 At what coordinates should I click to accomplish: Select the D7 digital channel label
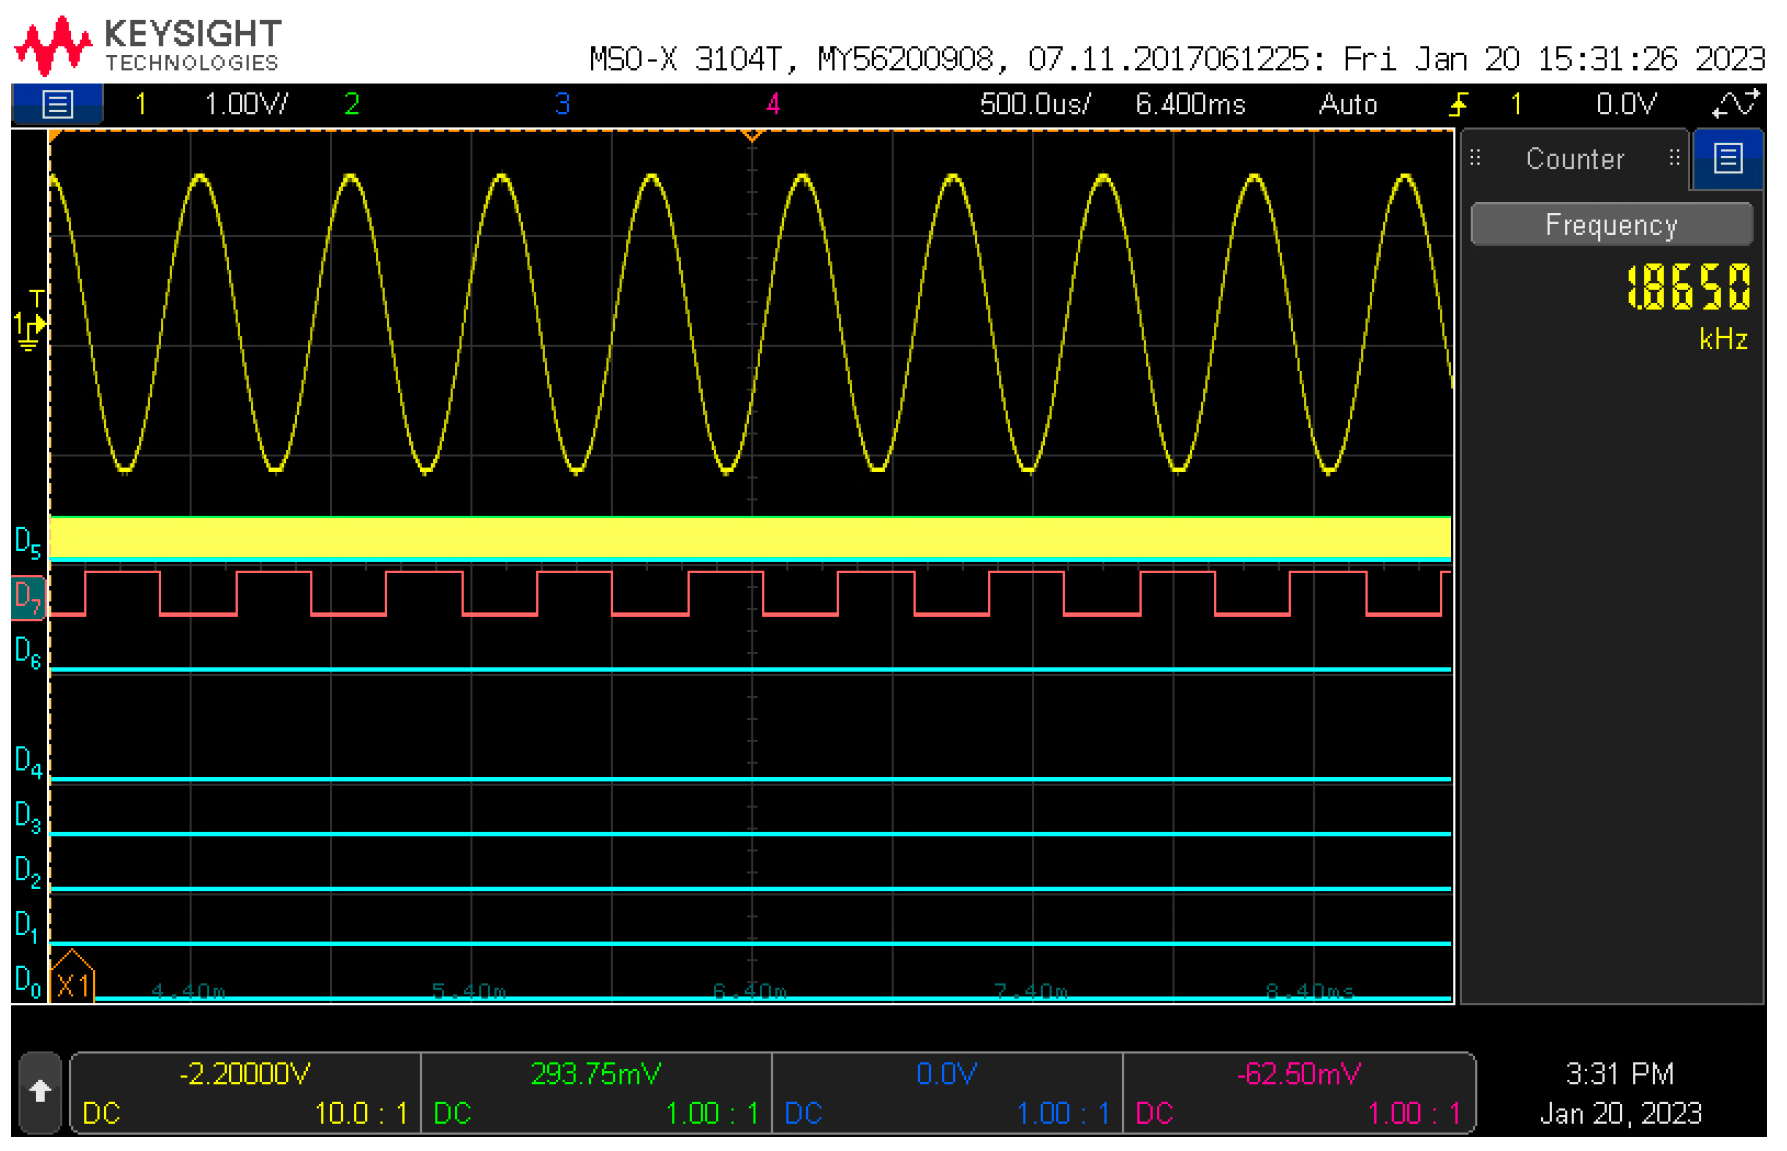[28, 598]
